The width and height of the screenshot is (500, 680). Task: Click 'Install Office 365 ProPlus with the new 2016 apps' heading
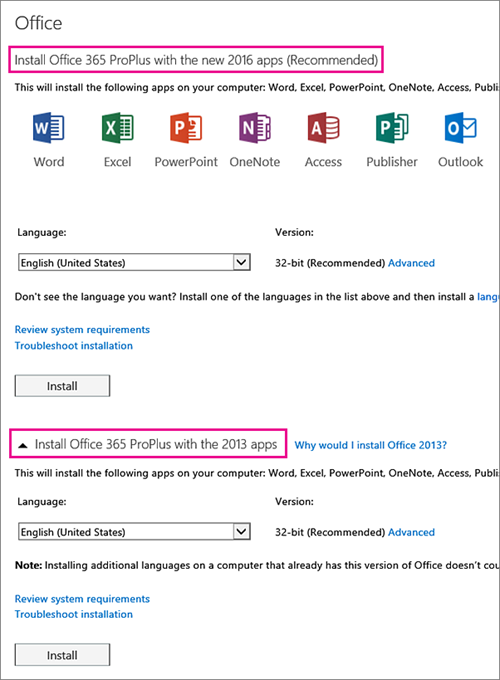click(196, 60)
